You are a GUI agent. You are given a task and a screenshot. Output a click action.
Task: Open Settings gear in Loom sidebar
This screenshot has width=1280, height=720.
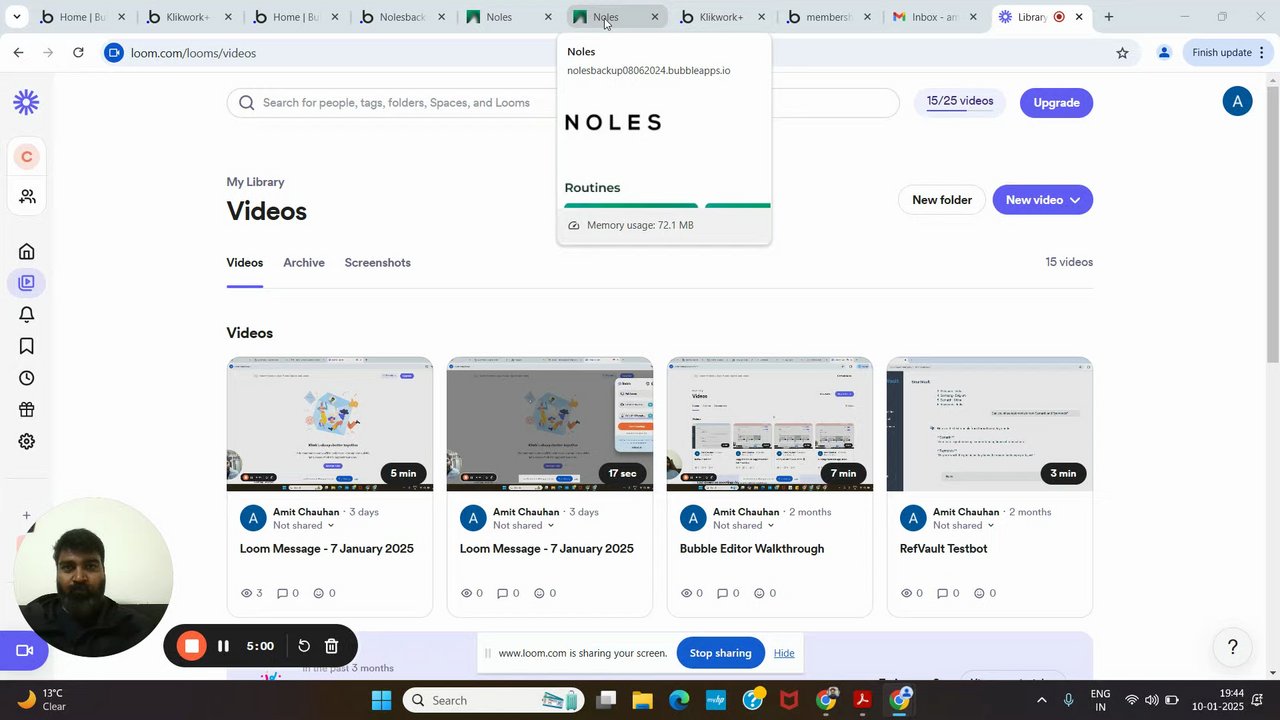[x=27, y=441]
